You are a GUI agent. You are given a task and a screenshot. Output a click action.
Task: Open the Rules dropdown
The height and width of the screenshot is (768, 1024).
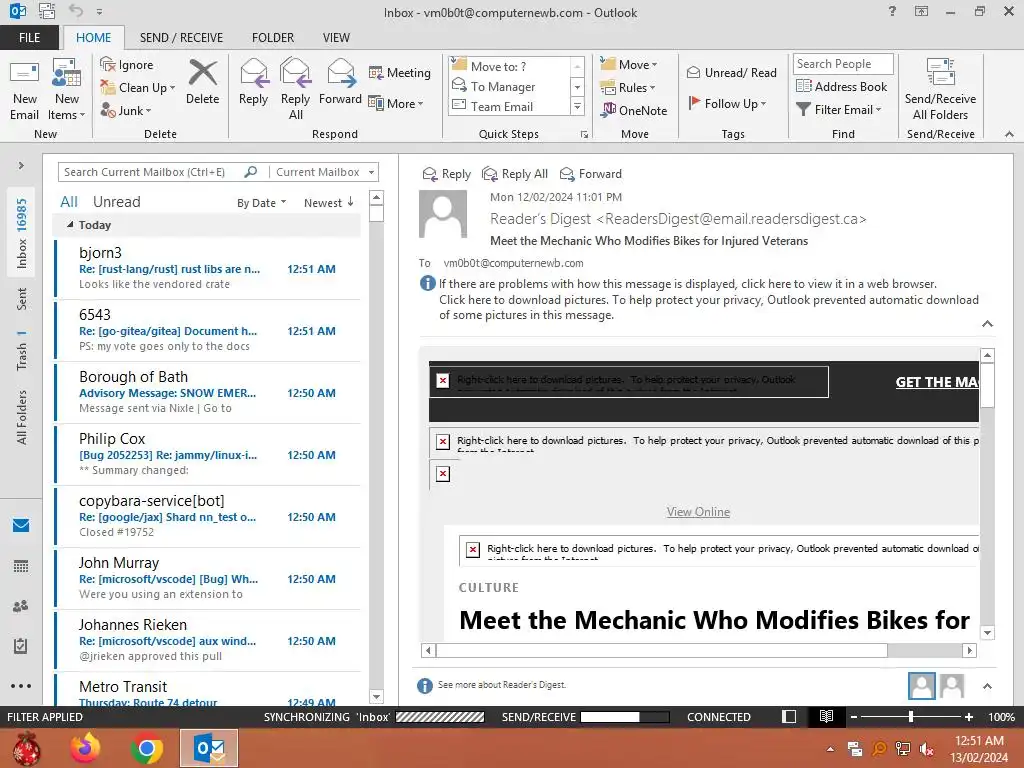coord(628,88)
